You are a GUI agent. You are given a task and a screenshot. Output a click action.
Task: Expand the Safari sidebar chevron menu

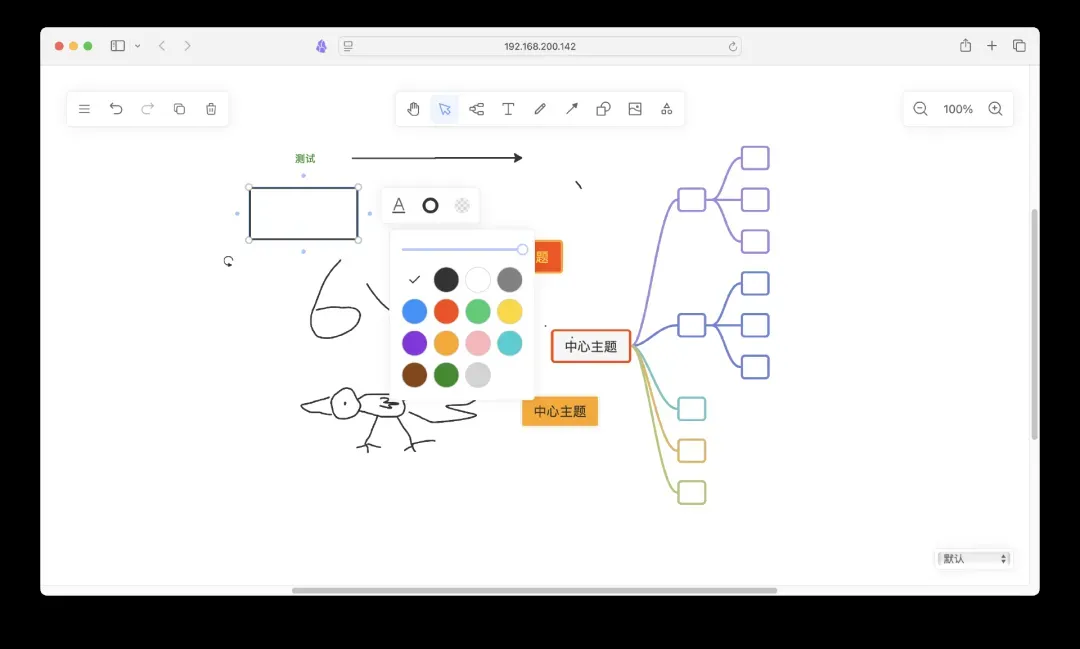(137, 46)
